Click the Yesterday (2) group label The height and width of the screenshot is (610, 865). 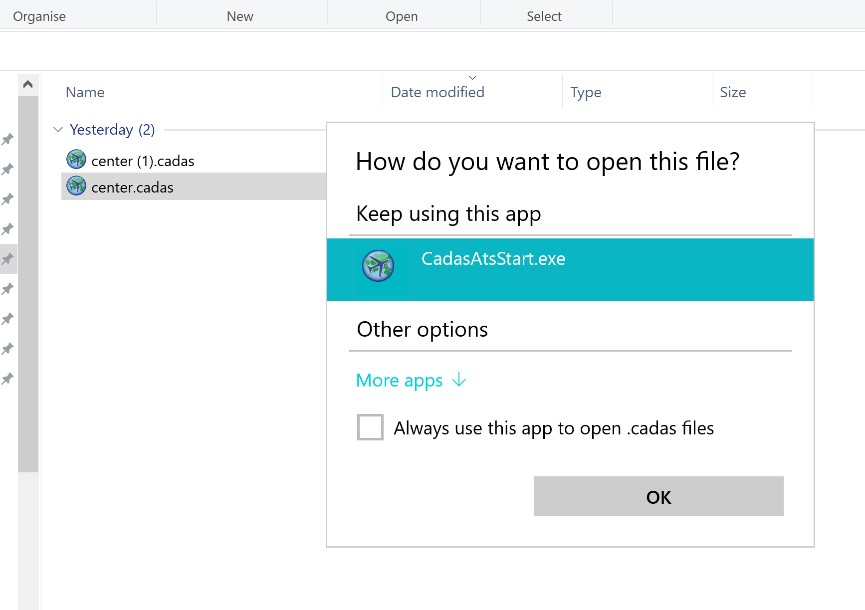coord(112,130)
